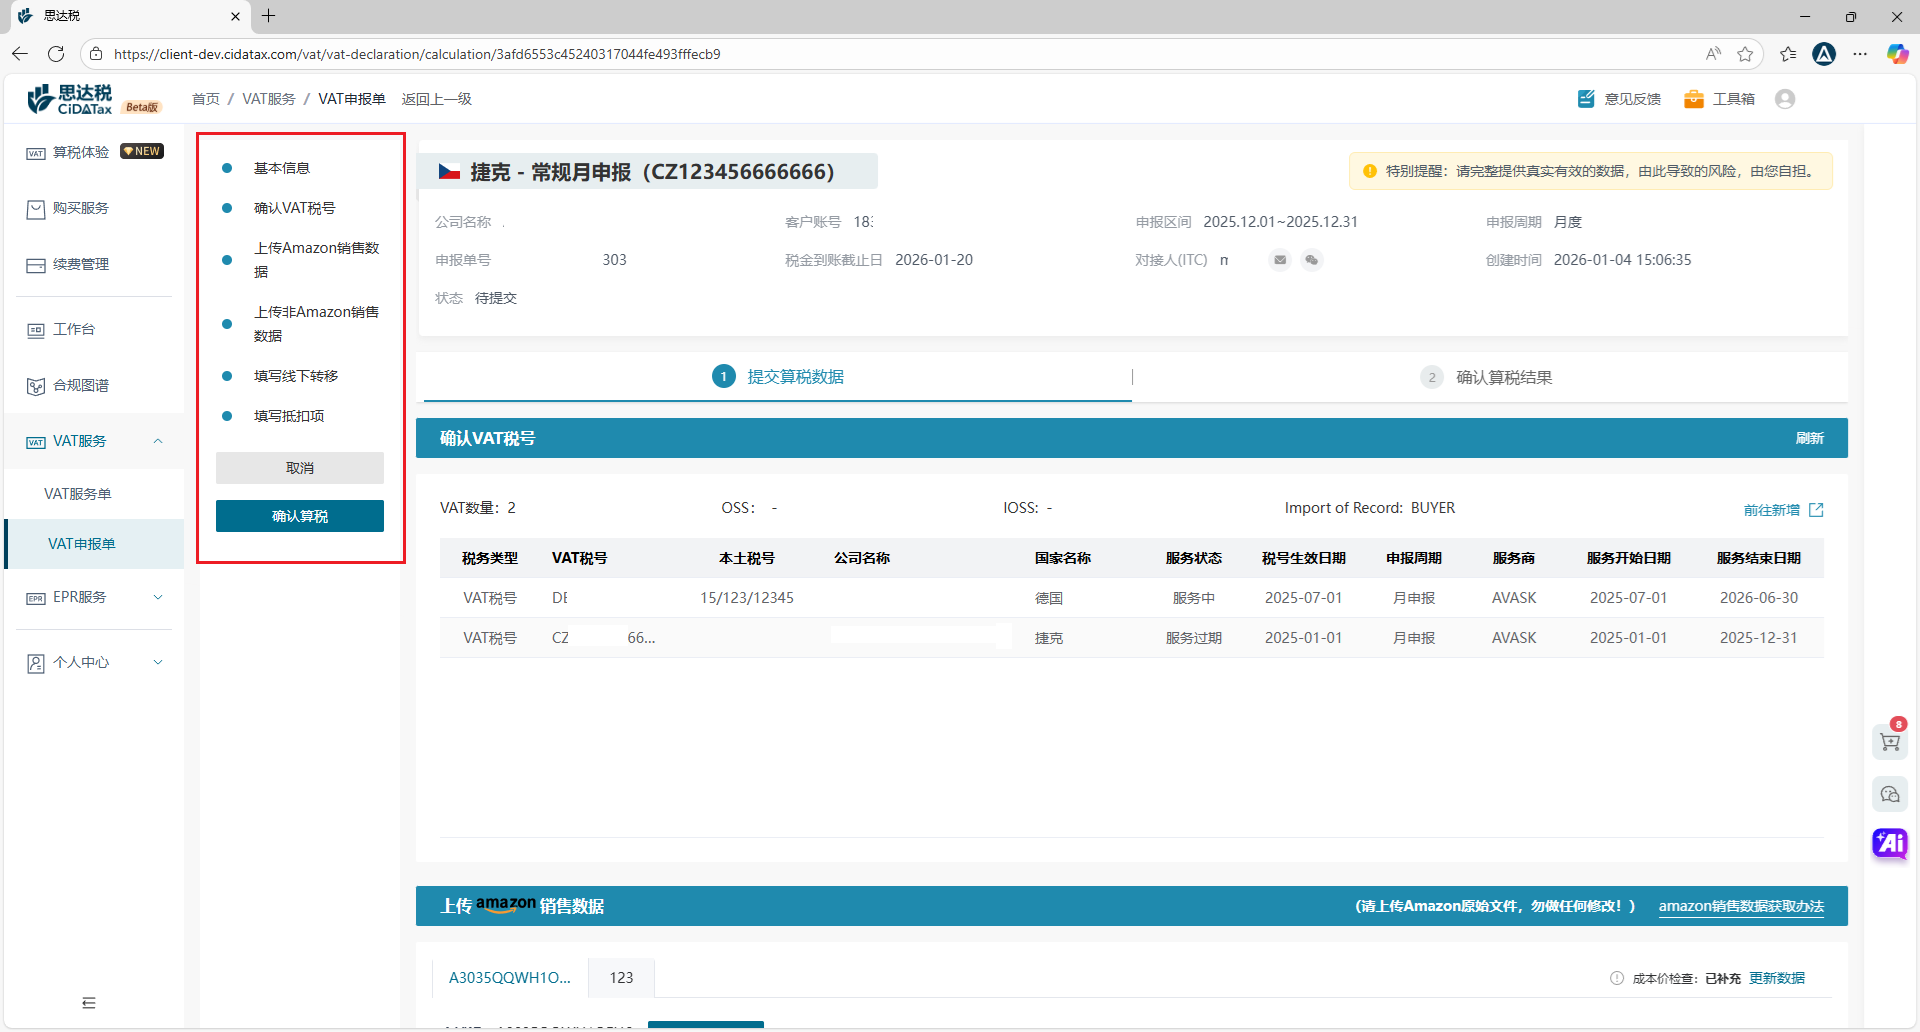
Task: Select VAT服务单 in the sidebar
Action: point(78,494)
